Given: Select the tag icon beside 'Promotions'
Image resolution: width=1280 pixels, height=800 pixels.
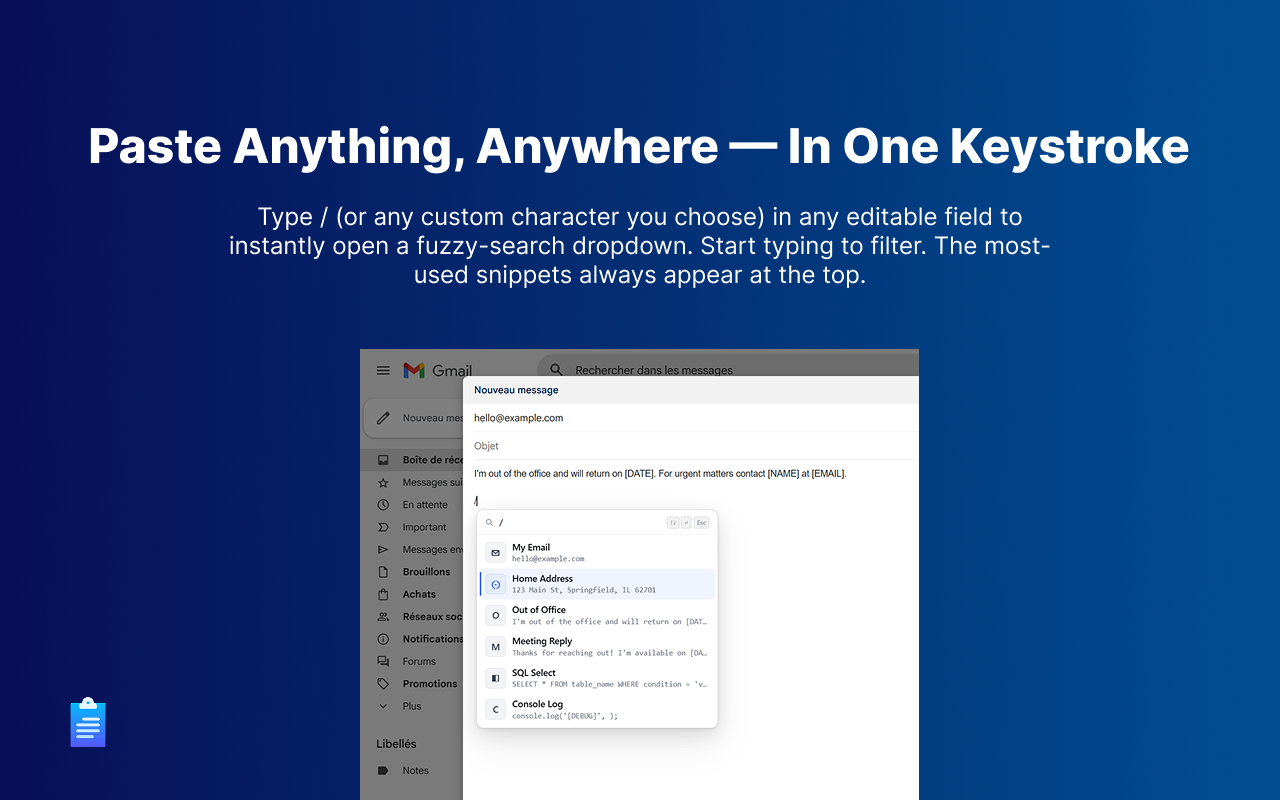Looking at the screenshot, I should [x=383, y=684].
